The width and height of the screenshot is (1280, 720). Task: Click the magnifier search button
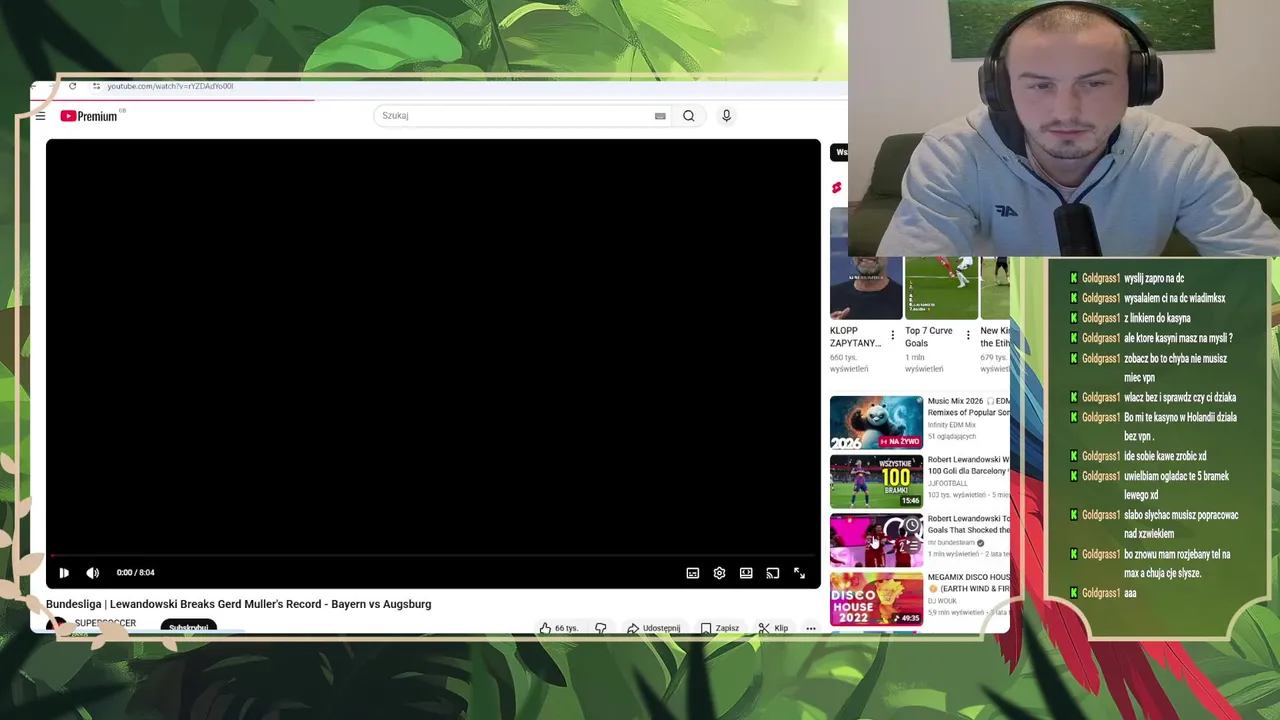689,116
